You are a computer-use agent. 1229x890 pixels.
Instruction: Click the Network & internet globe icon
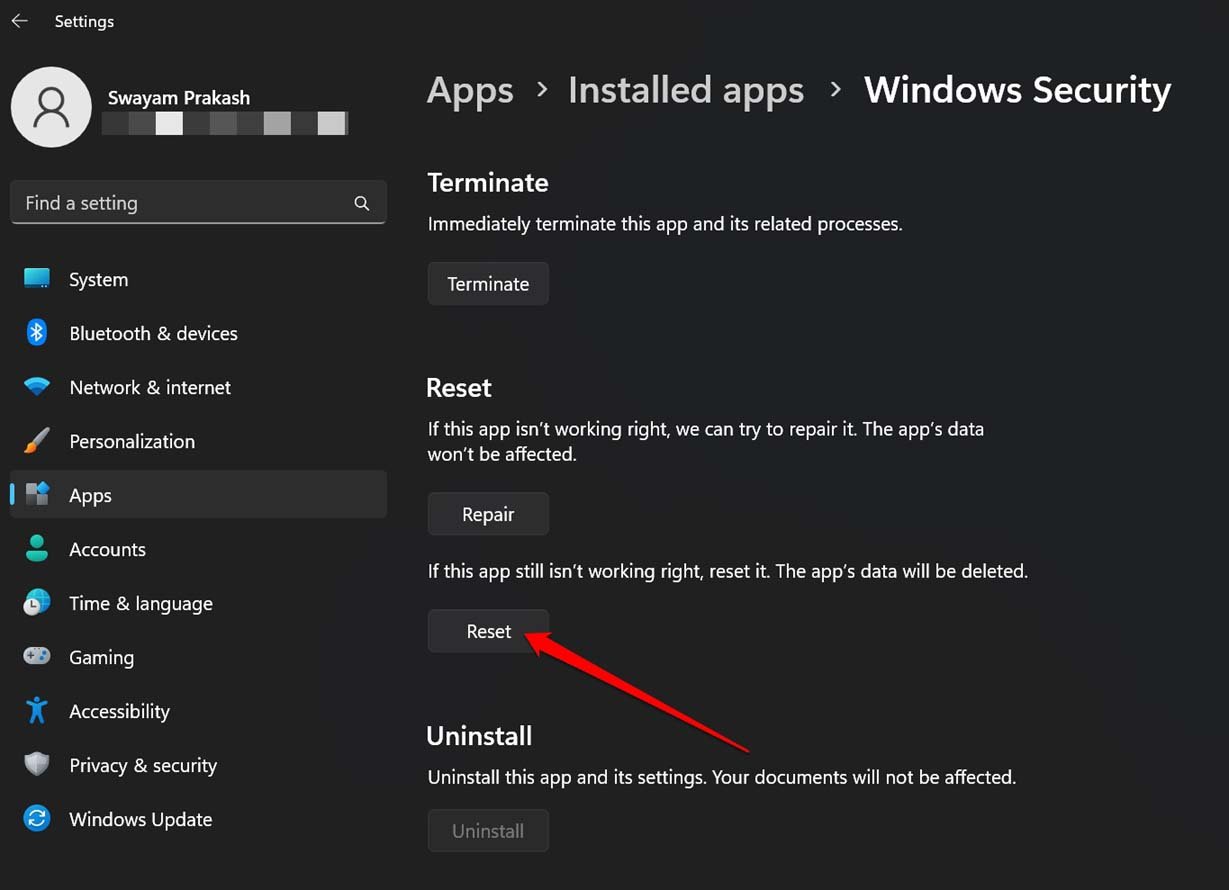(x=36, y=387)
